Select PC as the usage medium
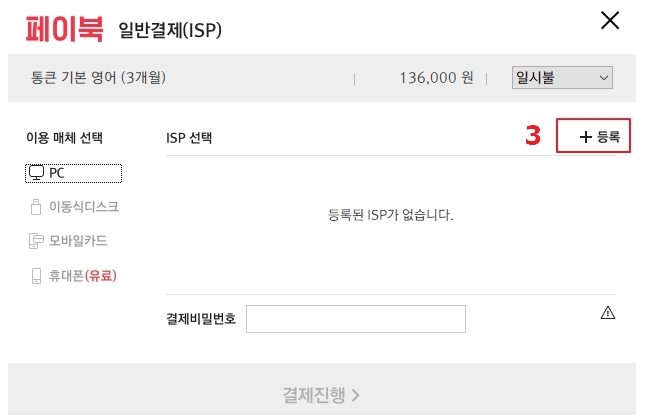The width and height of the screenshot is (646, 419). (x=73, y=173)
